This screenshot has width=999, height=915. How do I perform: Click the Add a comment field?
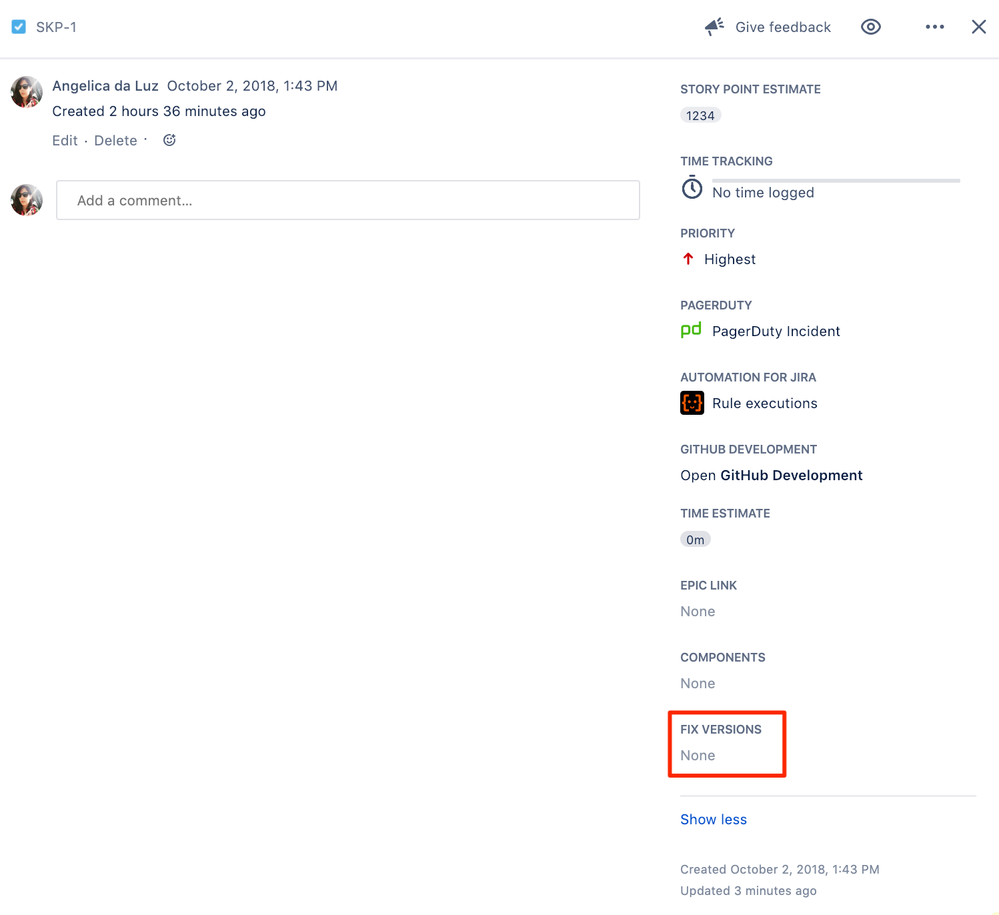(x=347, y=200)
